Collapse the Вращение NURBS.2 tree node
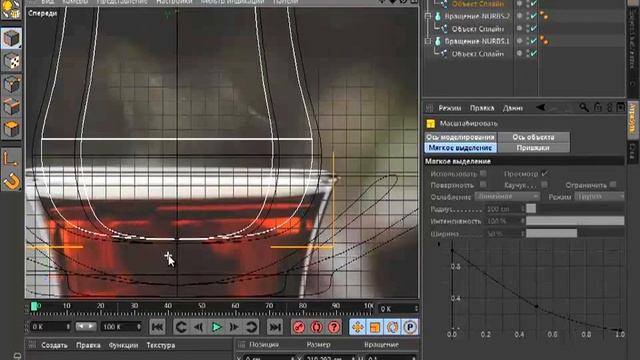The width and height of the screenshot is (640, 360). pyautogui.click(x=428, y=16)
